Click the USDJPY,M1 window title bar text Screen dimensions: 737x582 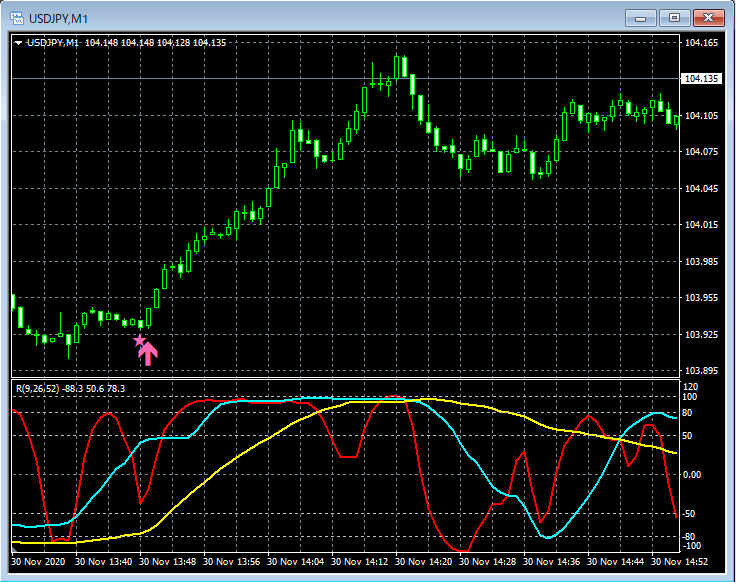(x=59, y=18)
